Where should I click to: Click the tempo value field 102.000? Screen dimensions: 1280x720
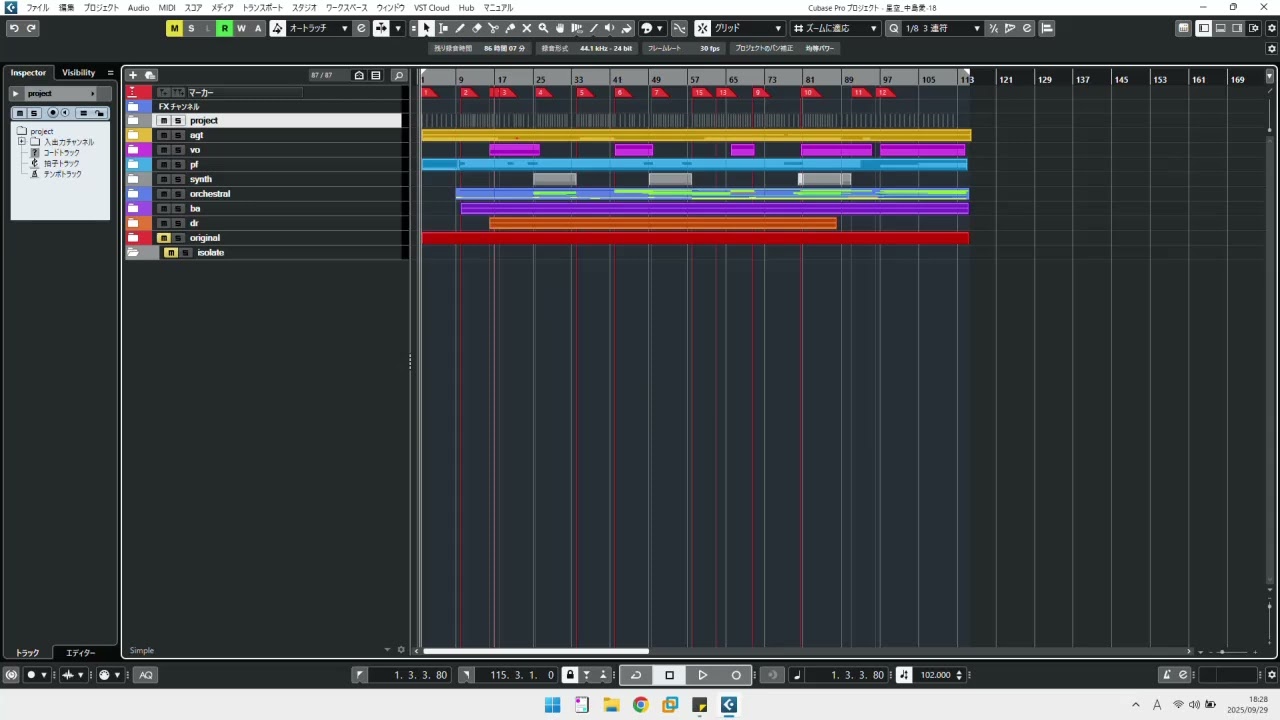[935, 675]
